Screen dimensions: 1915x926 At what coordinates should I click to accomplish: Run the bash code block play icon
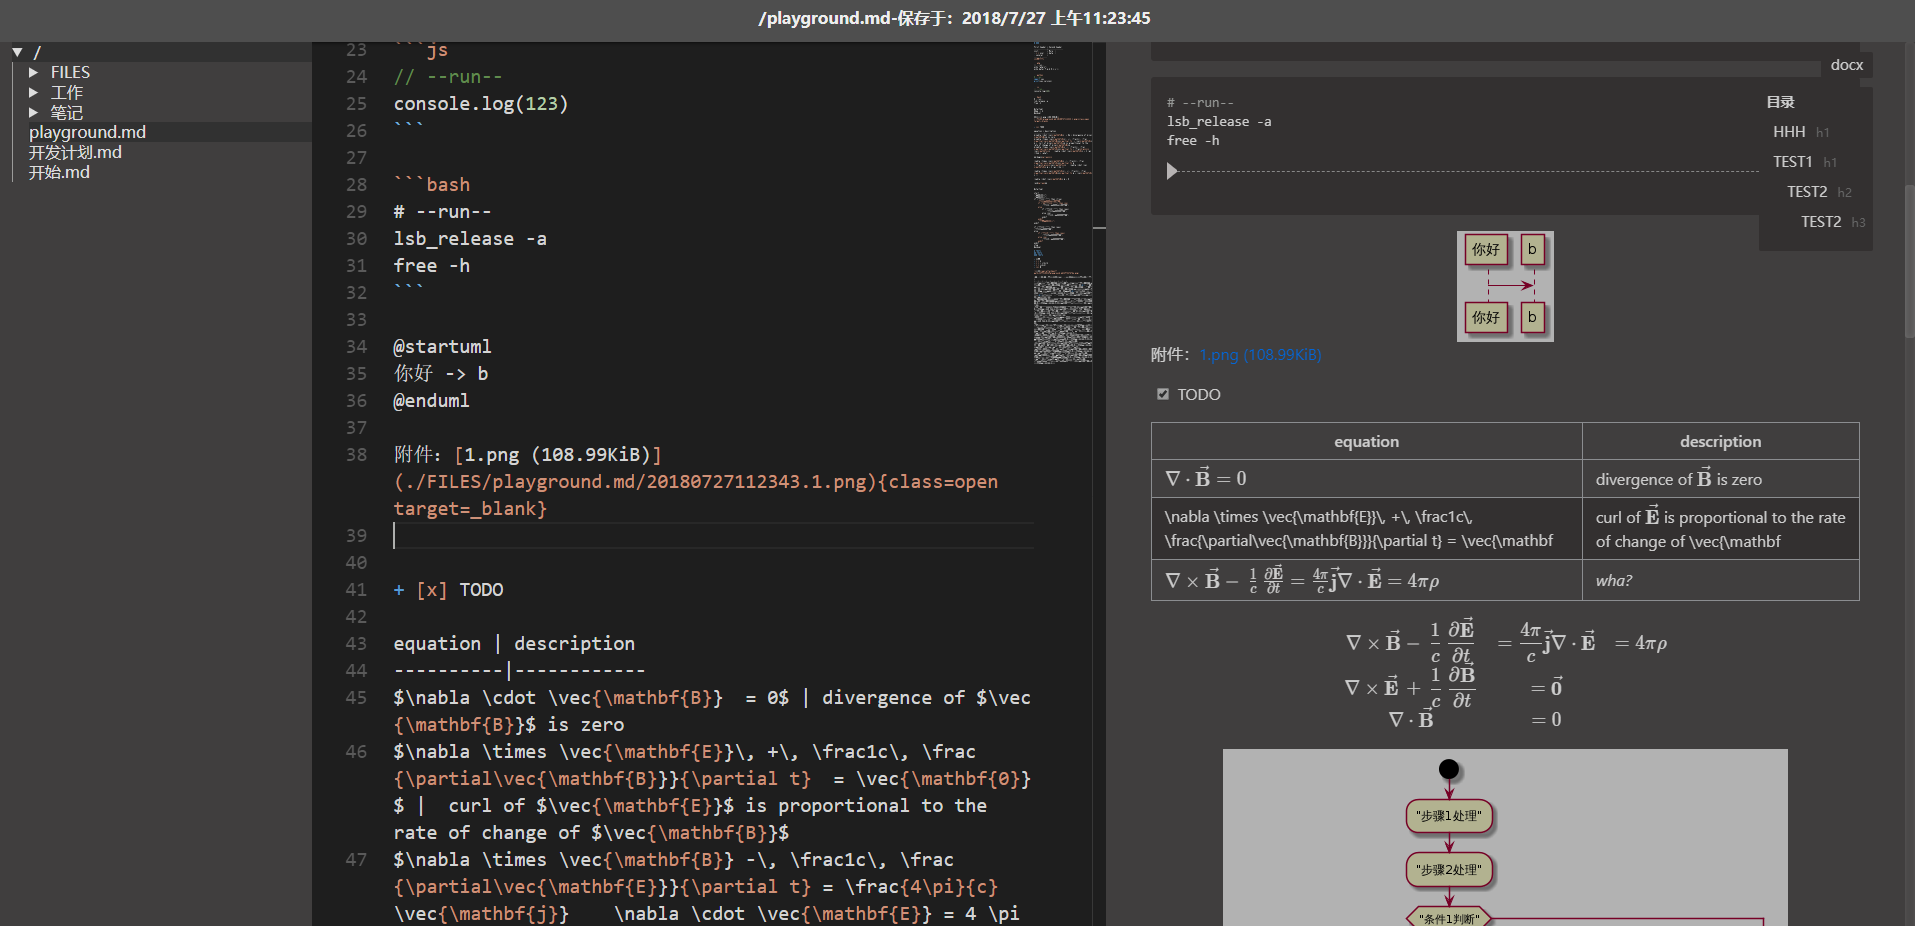pos(1172,171)
